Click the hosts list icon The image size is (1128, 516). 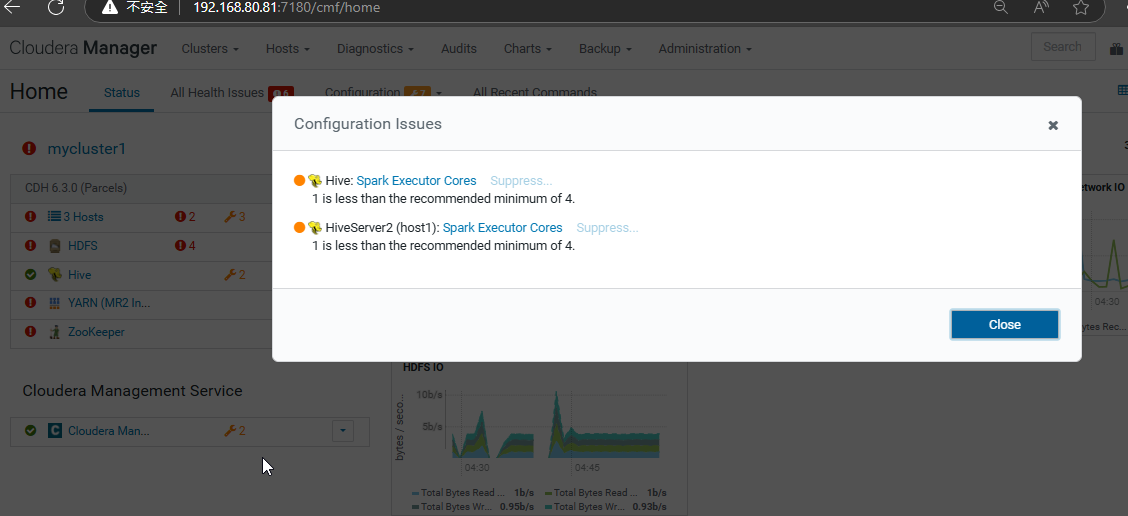(54, 217)
